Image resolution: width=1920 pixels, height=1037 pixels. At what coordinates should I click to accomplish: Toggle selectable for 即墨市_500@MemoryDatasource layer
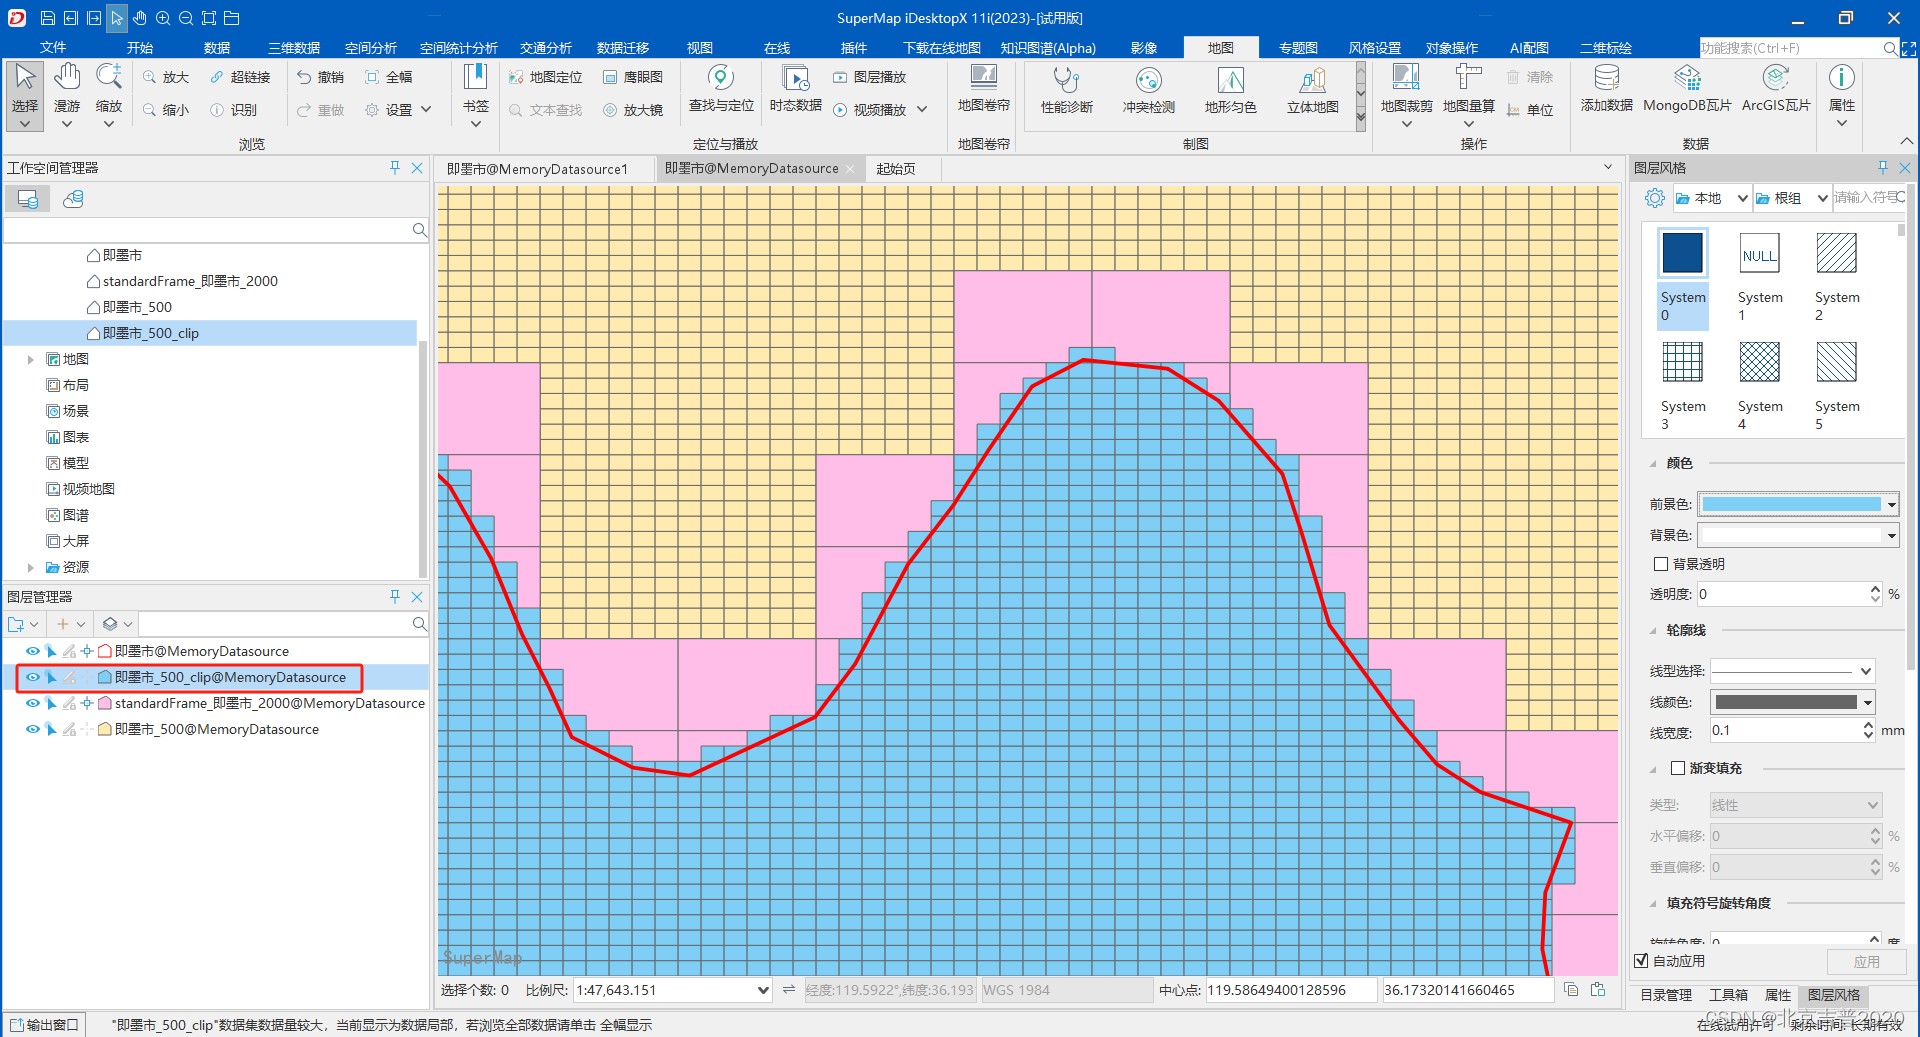(x=51, y=729)
